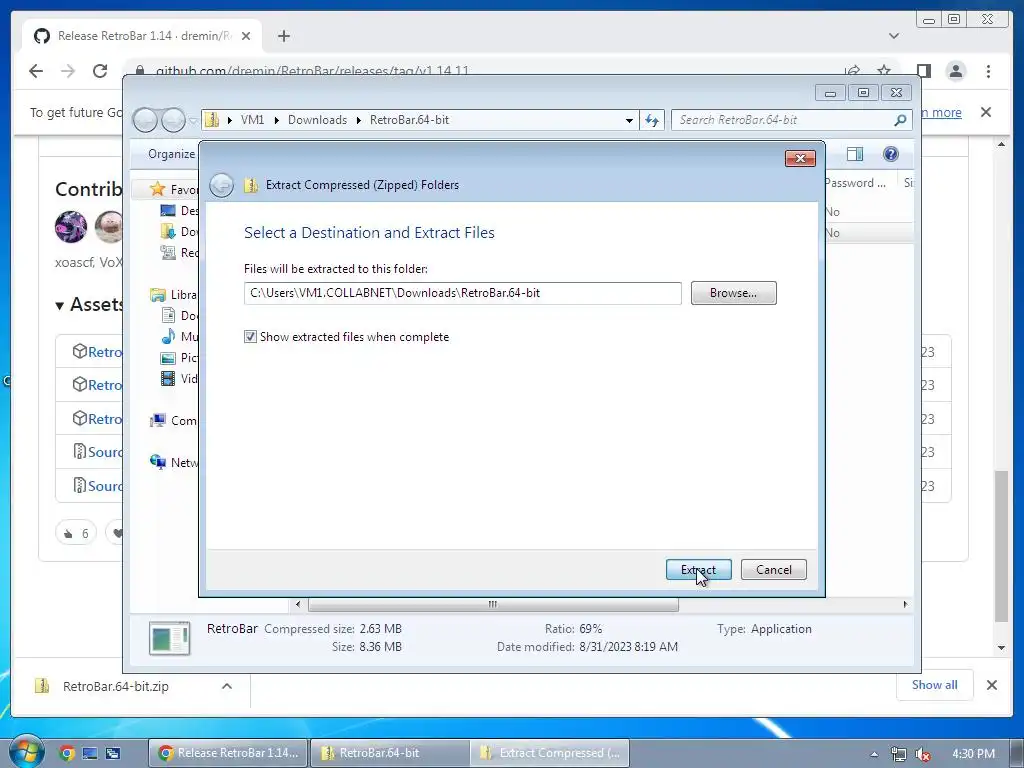This screenshot has width=1024, height=768.
Task: Click RetroBar.64-bit in Explorer breadcrumb
Action: tap(409, 120)
